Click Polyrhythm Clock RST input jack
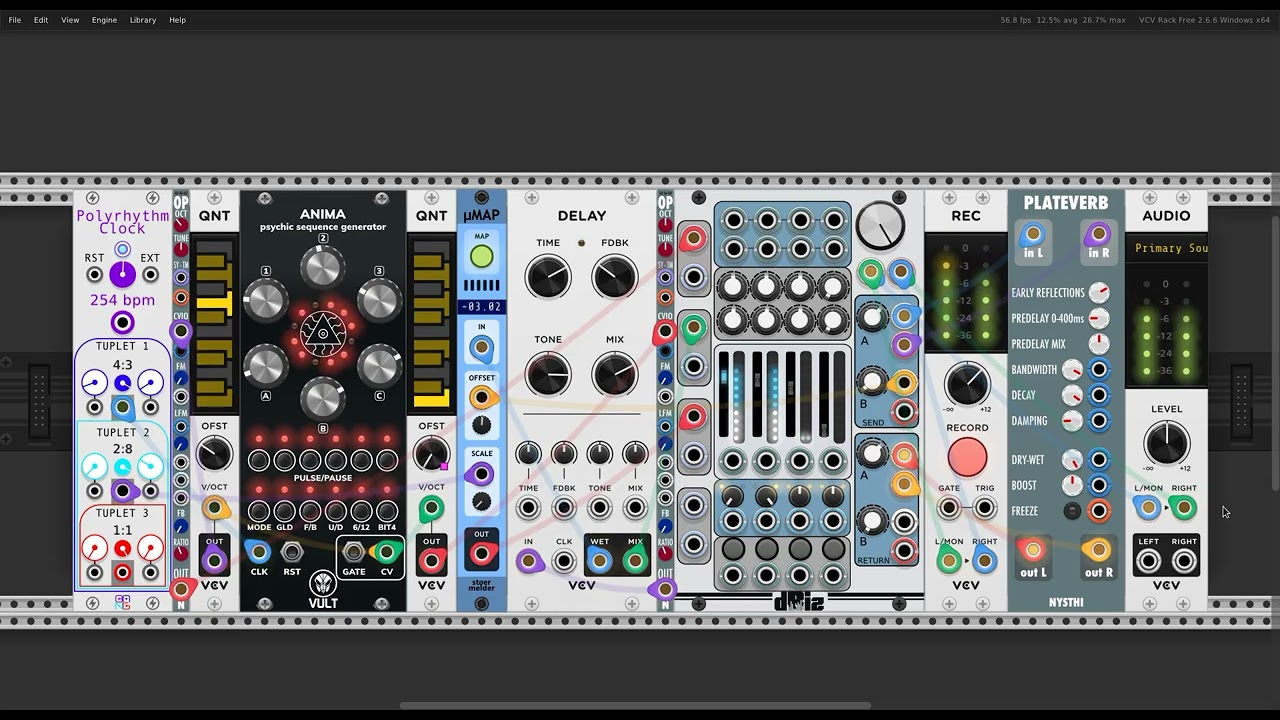 click(x=94, y=275)
